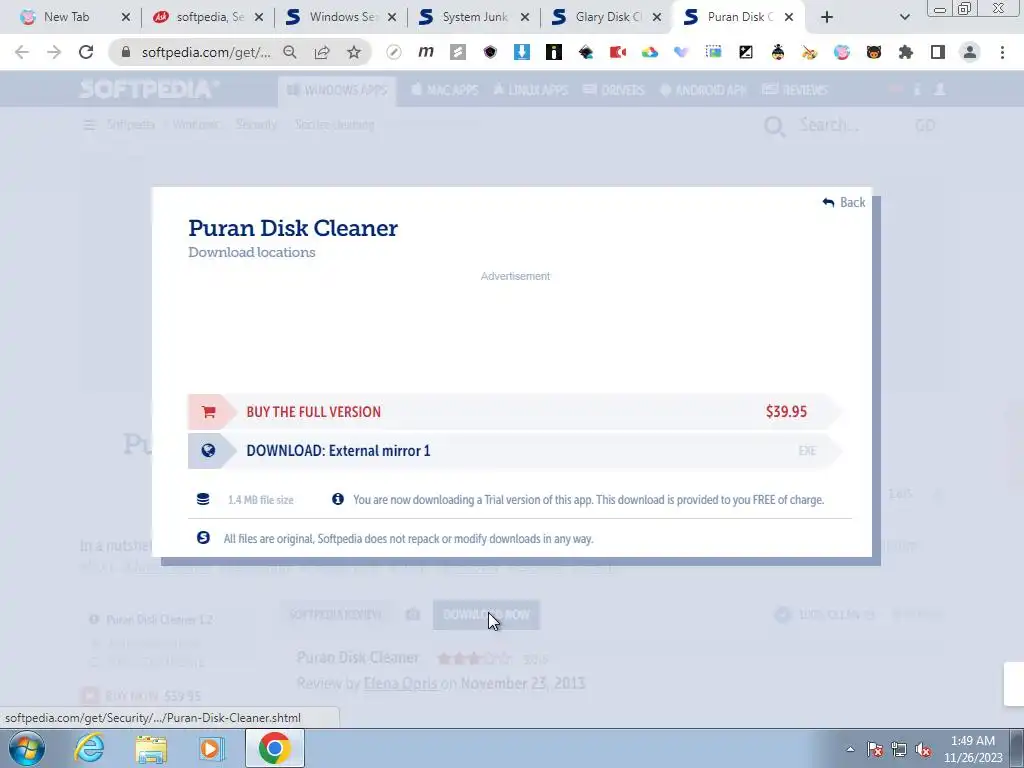Open LINUX APPS menu item
Screen dimensions: 1024x768
(x=530, y=90)
